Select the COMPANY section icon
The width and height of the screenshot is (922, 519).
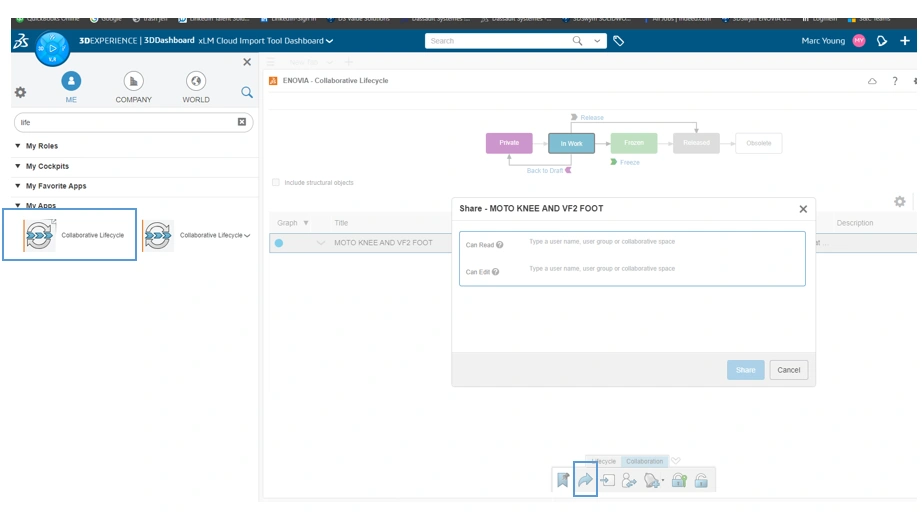point(133,81)
